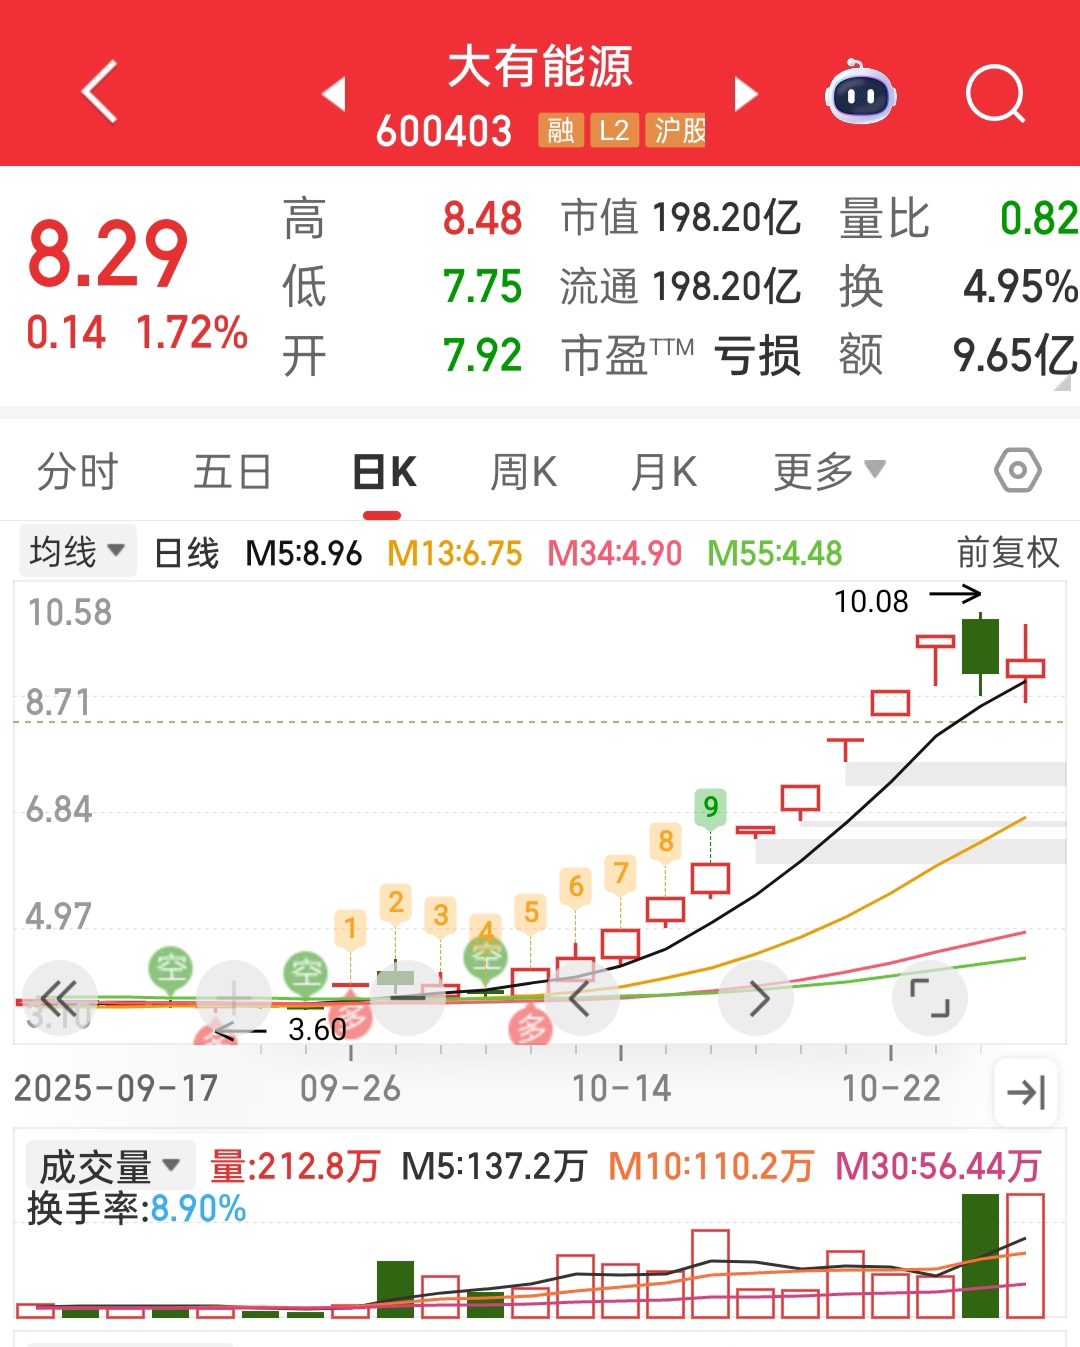Screen dimensions: 1080x1347
Task: Tap the orange 6 signal marker
Action: coord(575,886)
